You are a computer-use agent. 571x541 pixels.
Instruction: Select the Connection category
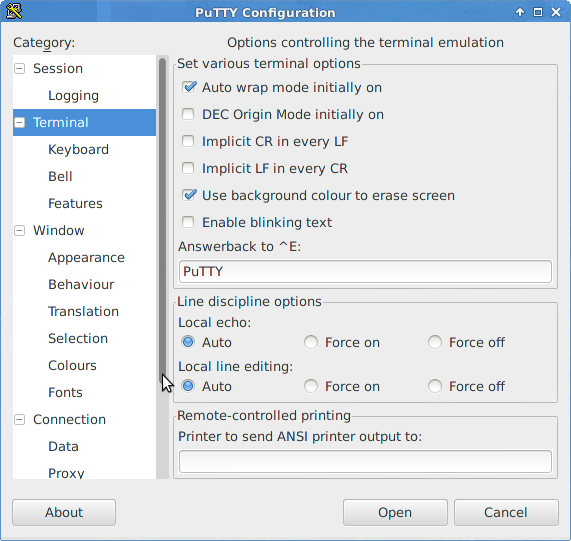(70, 419)
